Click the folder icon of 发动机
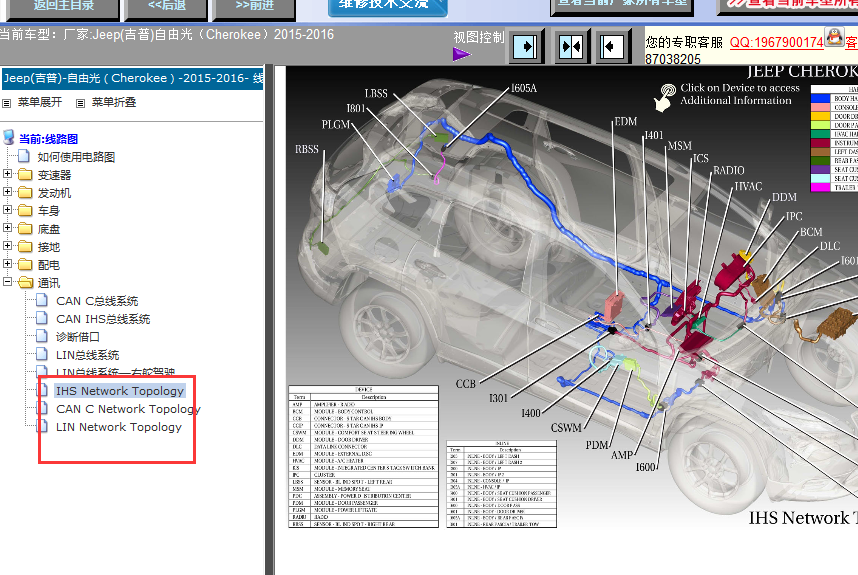The height and width of the screenshot is (575, 858). (x=25, y=193)
